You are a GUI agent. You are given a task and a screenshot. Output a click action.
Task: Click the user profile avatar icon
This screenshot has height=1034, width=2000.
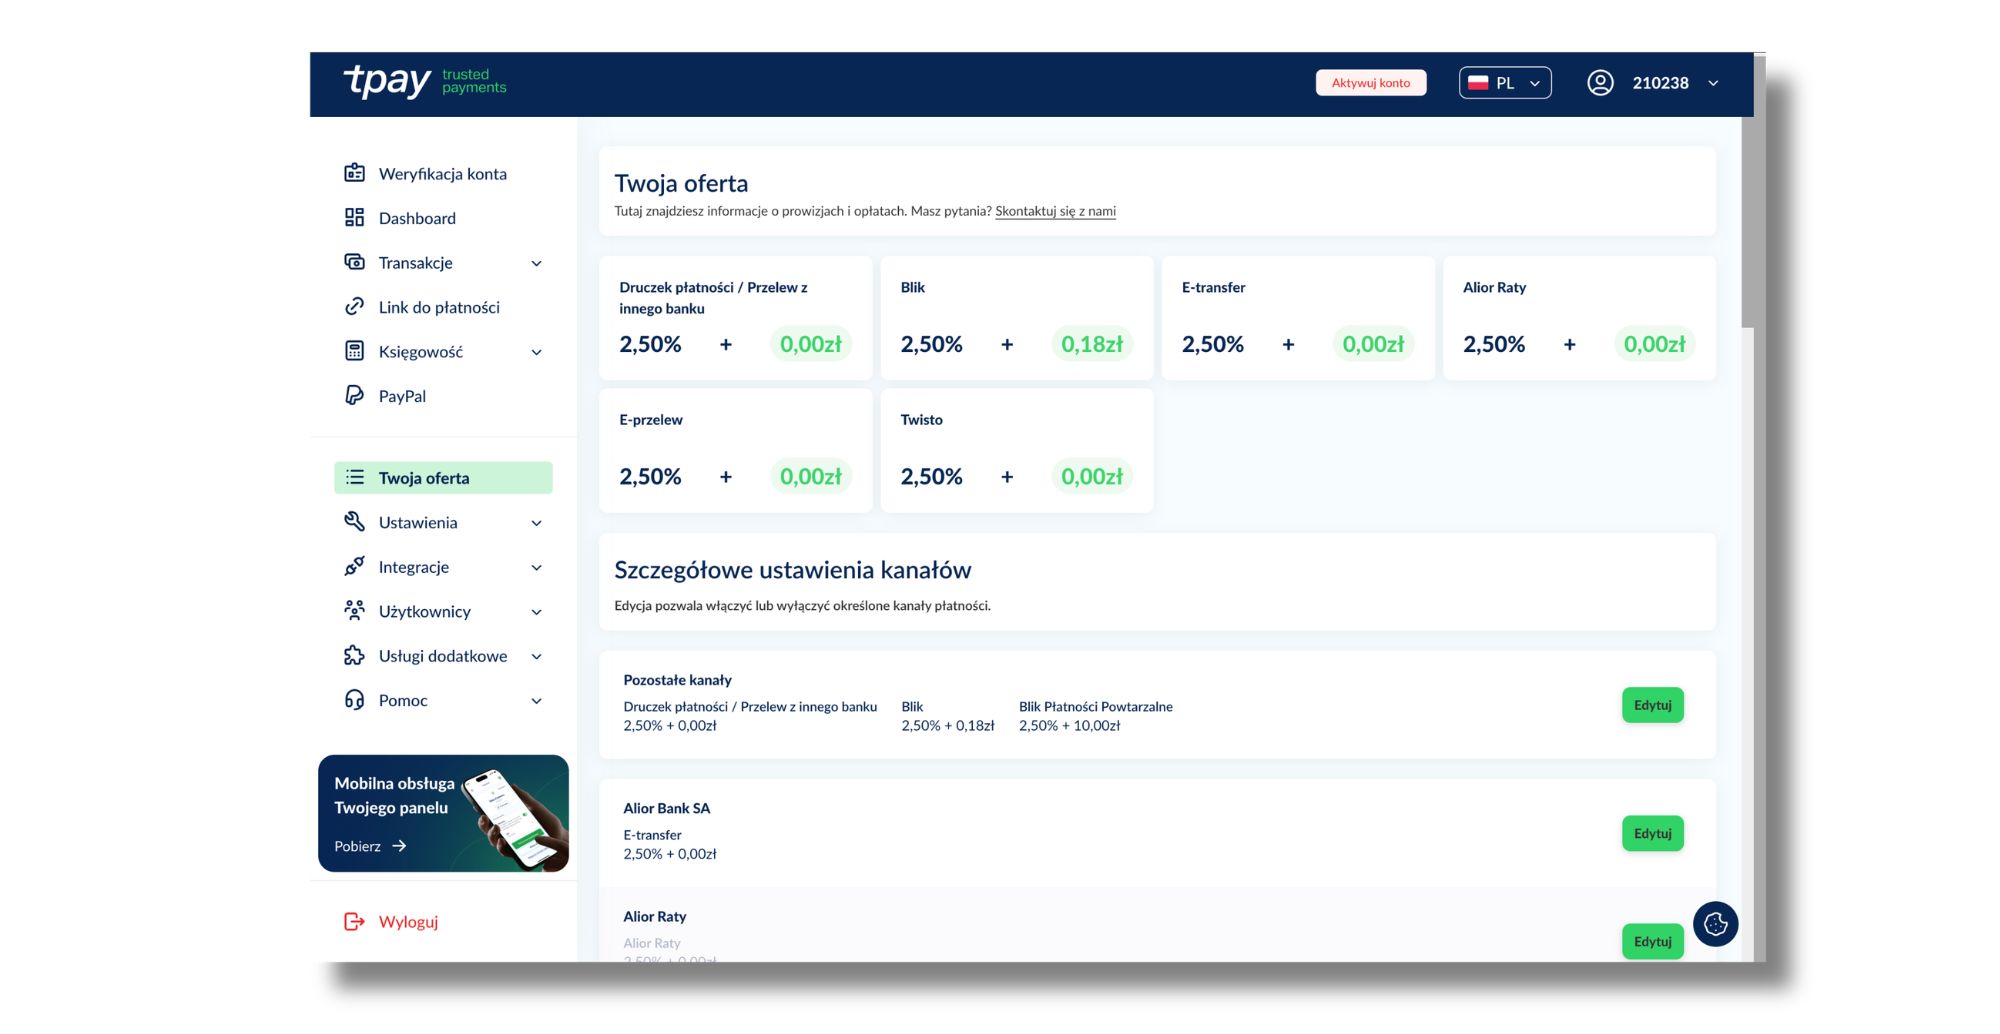(1600, 83)
